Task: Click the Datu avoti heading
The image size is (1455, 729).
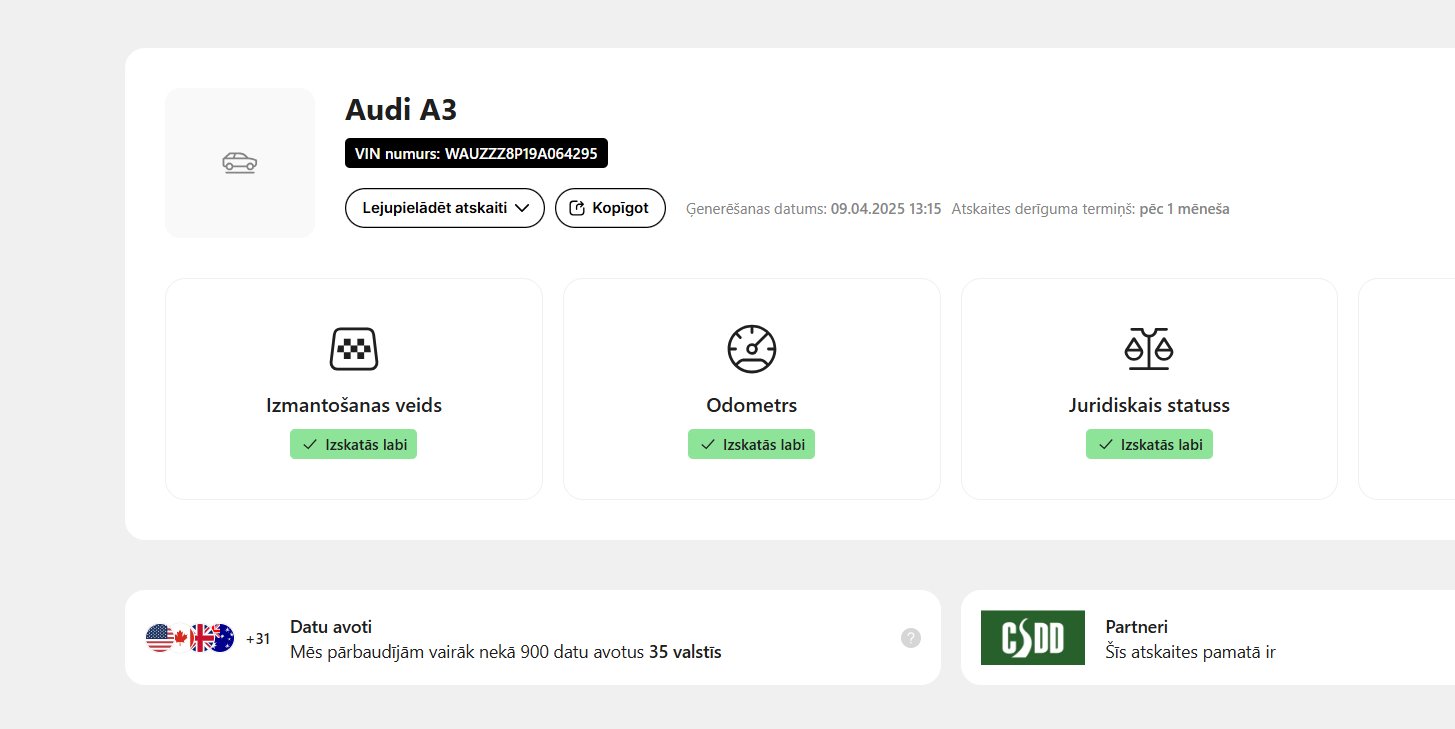Action: (x=331, y=627)
